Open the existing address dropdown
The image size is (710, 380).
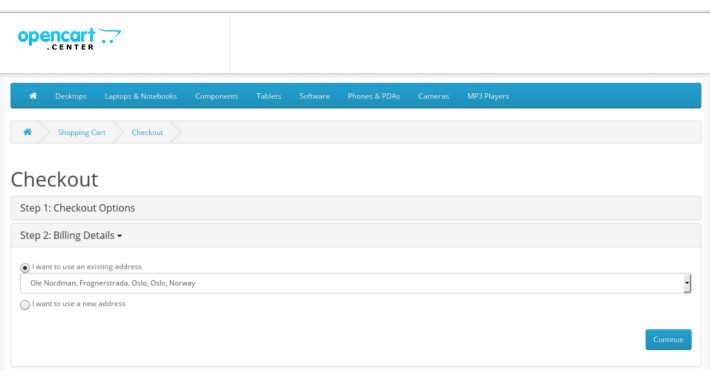coord(355,283)
